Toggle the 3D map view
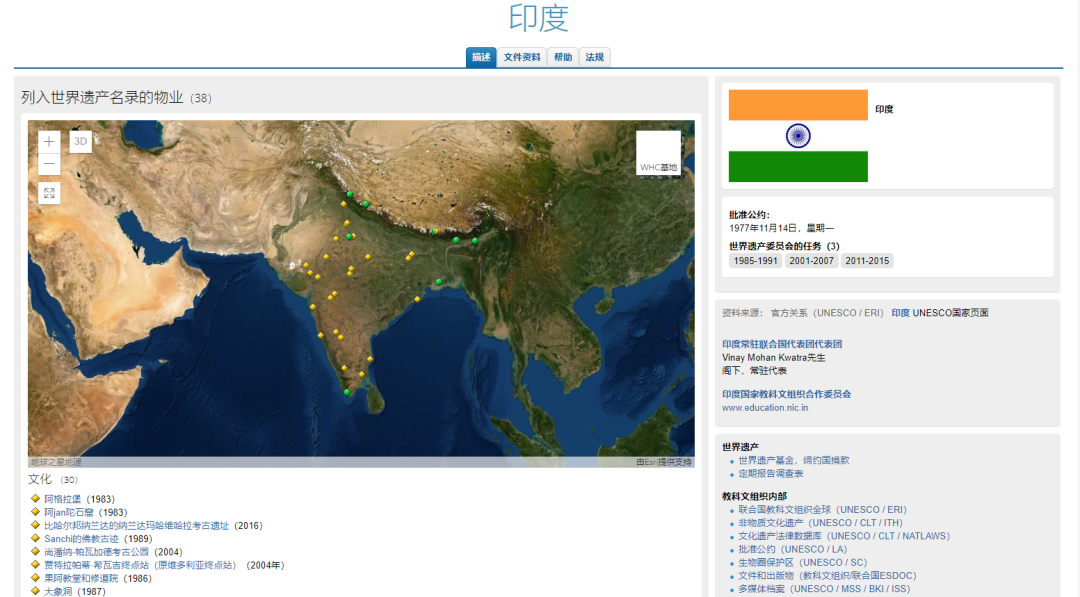 pos(81,142)
